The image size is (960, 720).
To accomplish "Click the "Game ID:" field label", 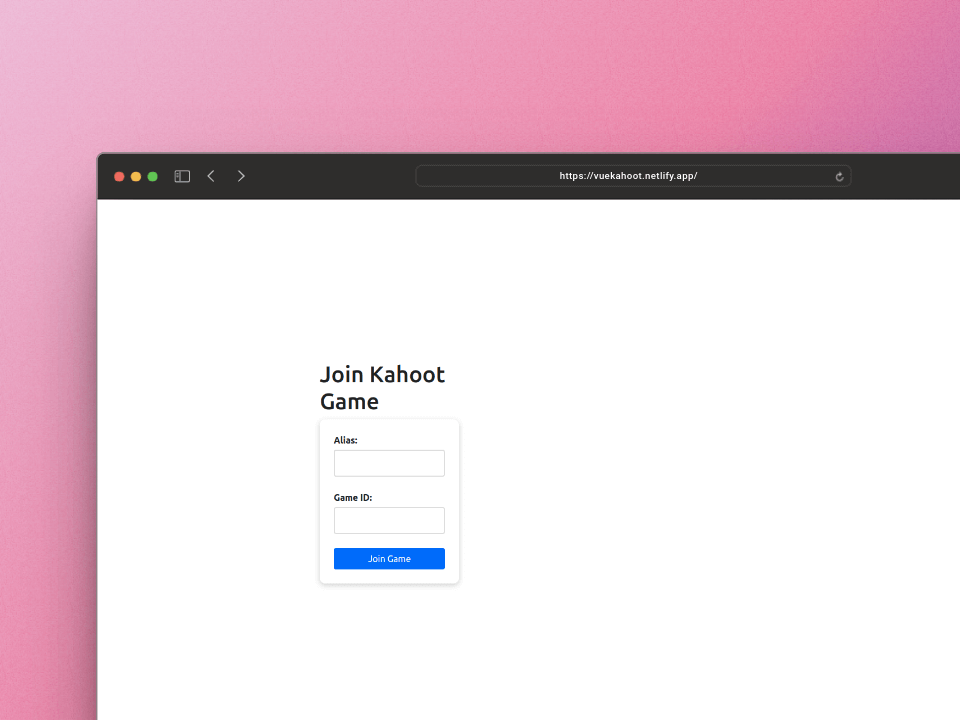I will (353, 497).
